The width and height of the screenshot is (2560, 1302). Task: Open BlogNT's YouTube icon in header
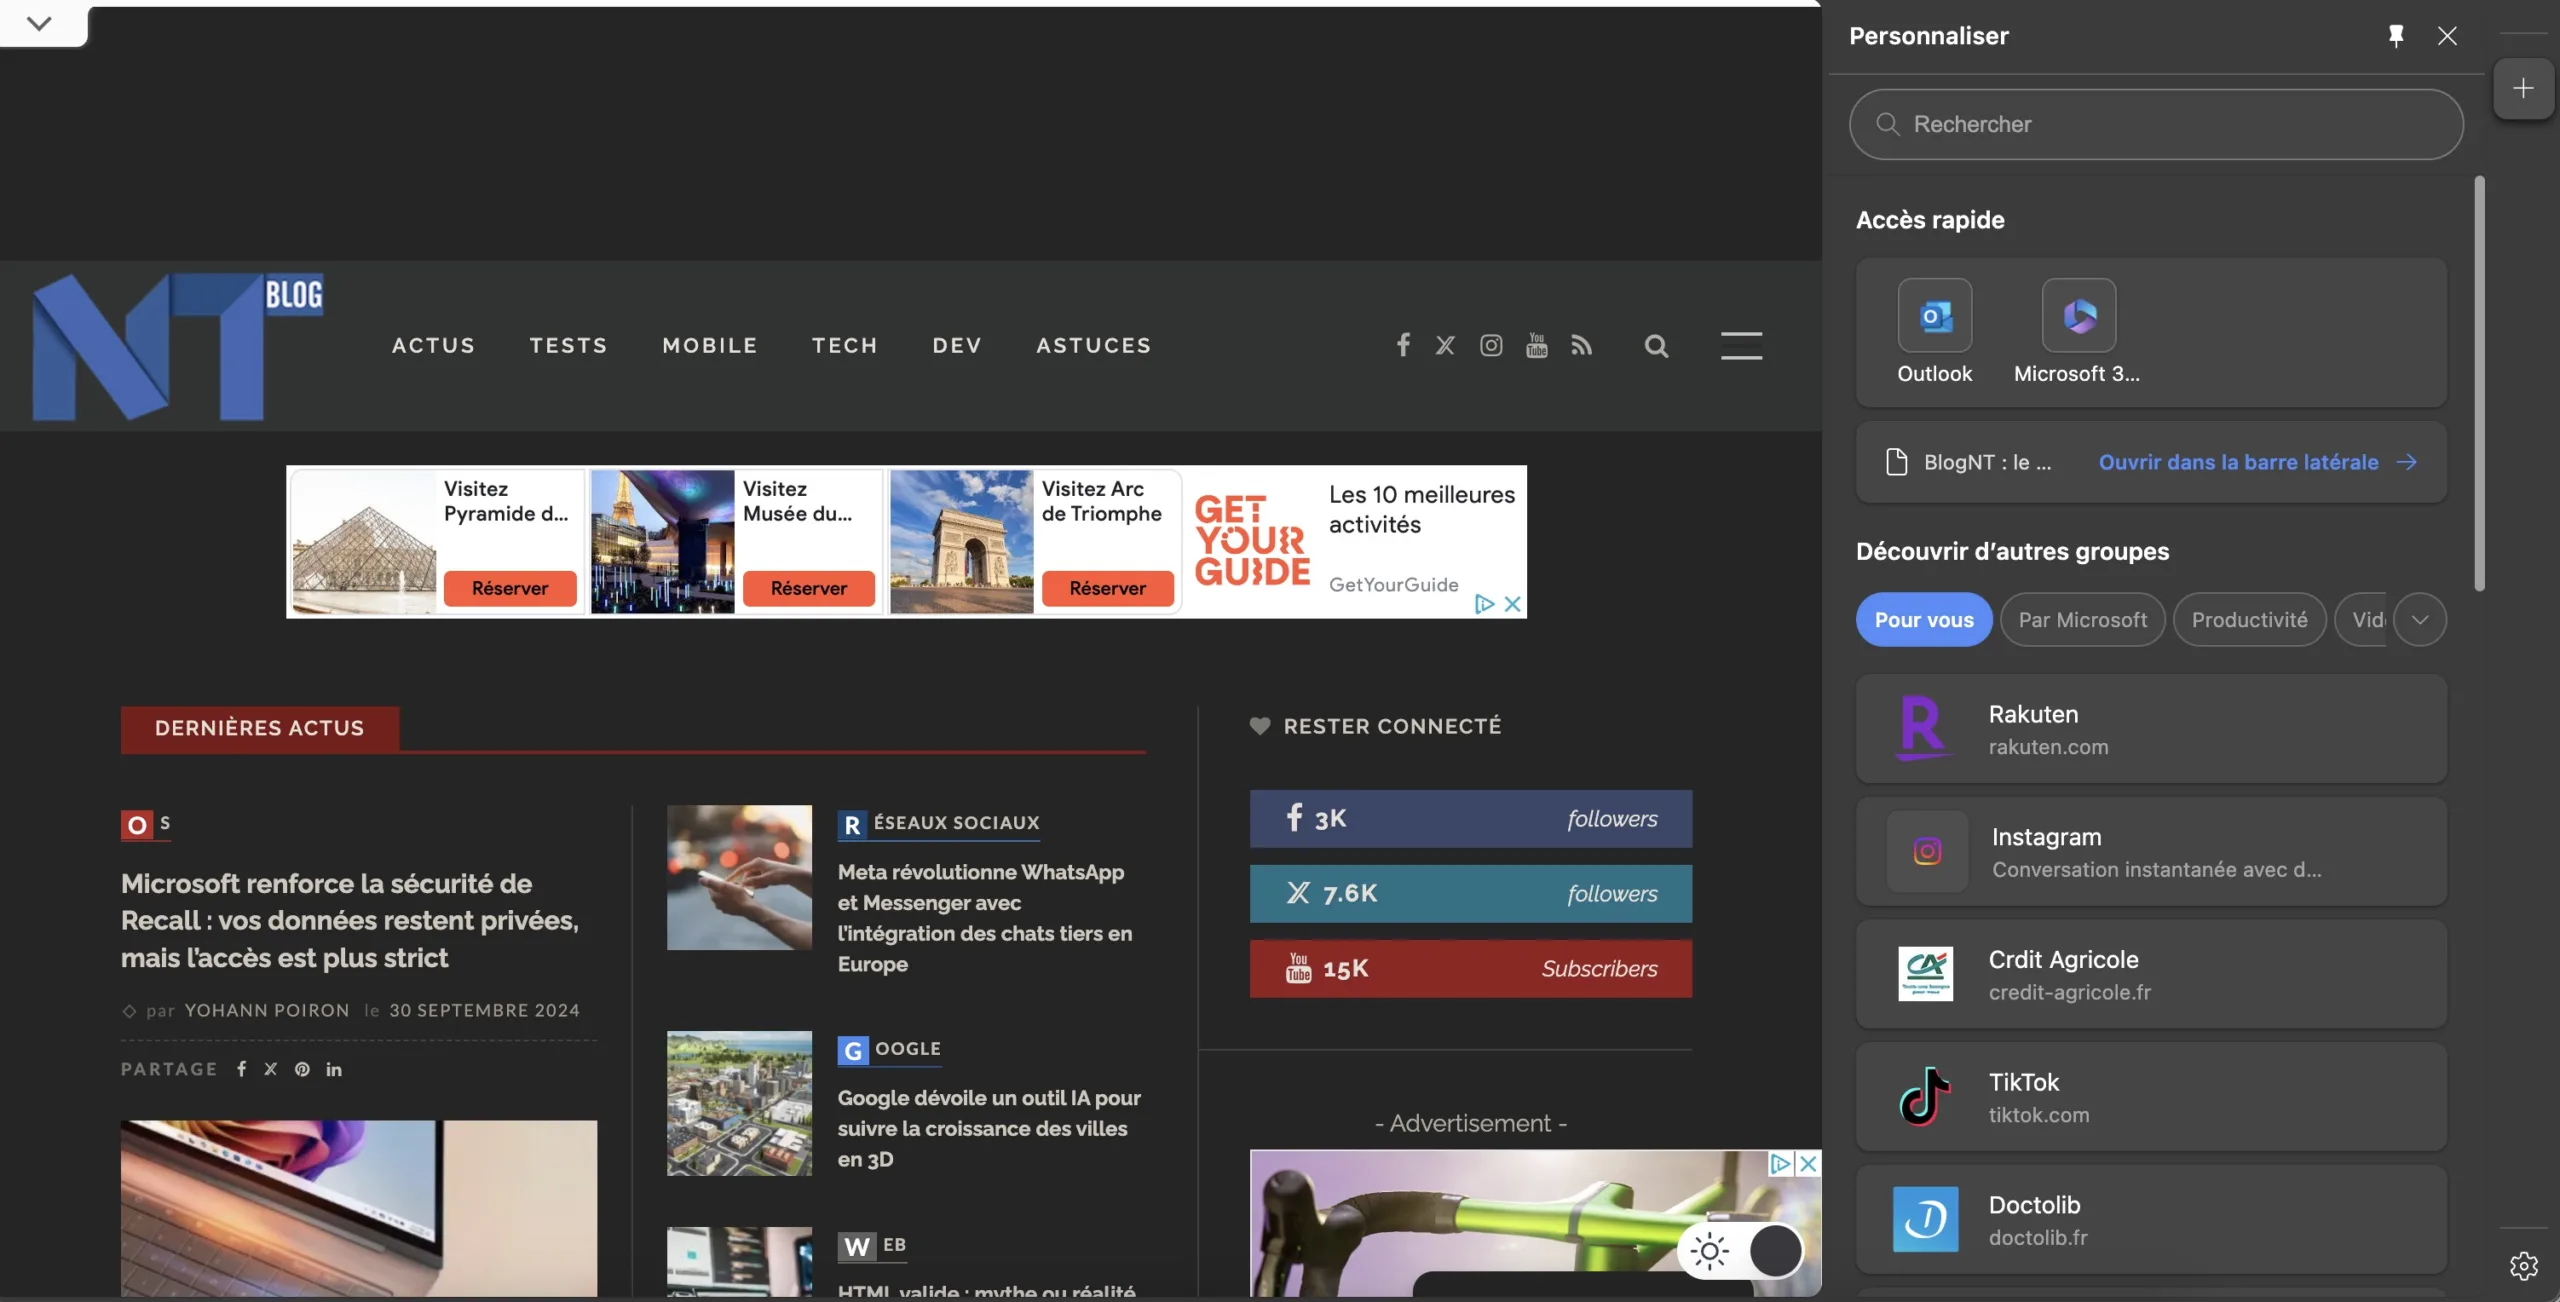(x=1536, y=345)
